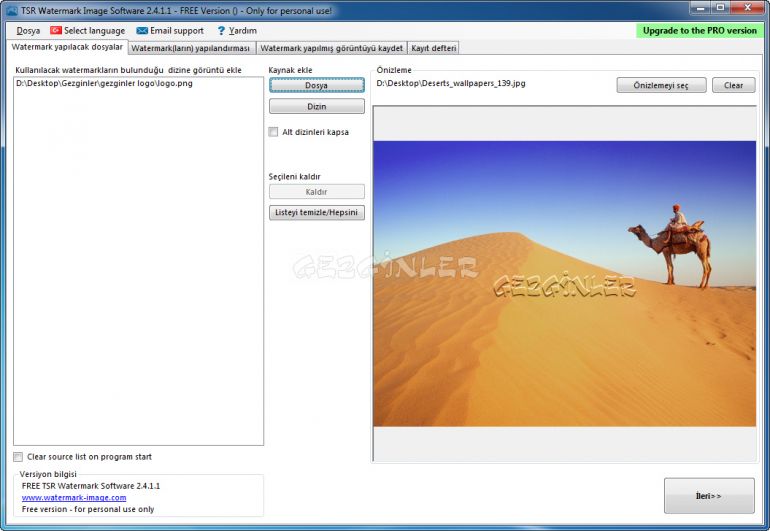Image resolution: width=770 pixels, height=531 pixels.
Task: Proceed with the İleri>> button
Action: 708,496
